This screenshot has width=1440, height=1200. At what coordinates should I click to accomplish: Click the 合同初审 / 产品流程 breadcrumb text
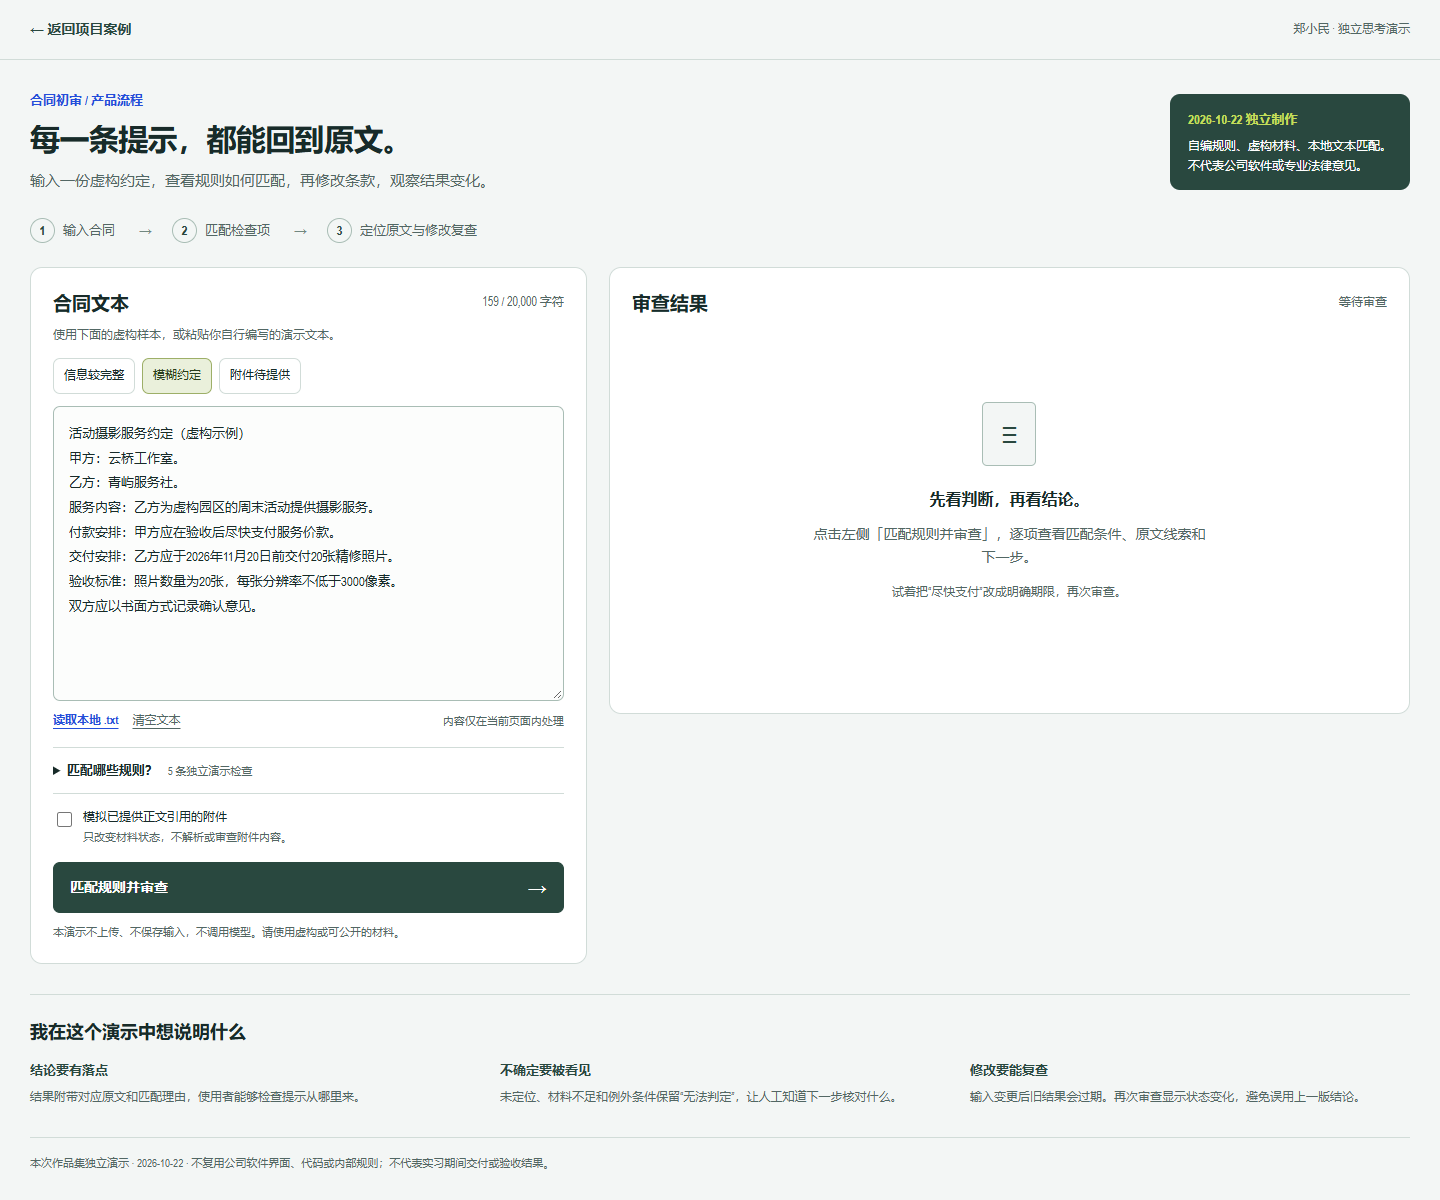click(86, 100)
